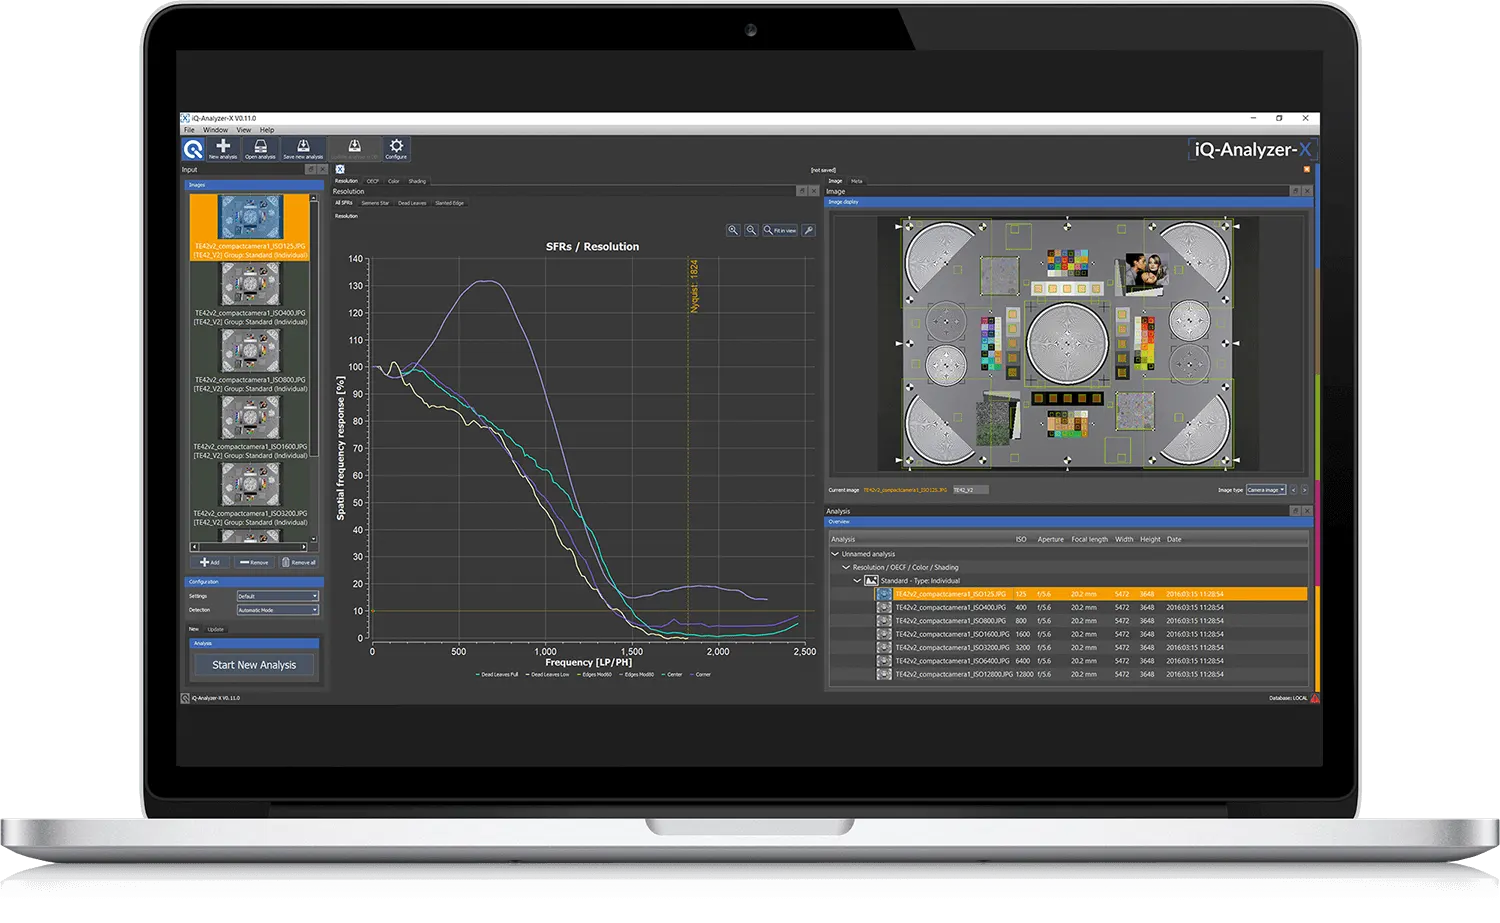Show next image with the right arrow
1500x923 pixels.
pos(1304,490)
